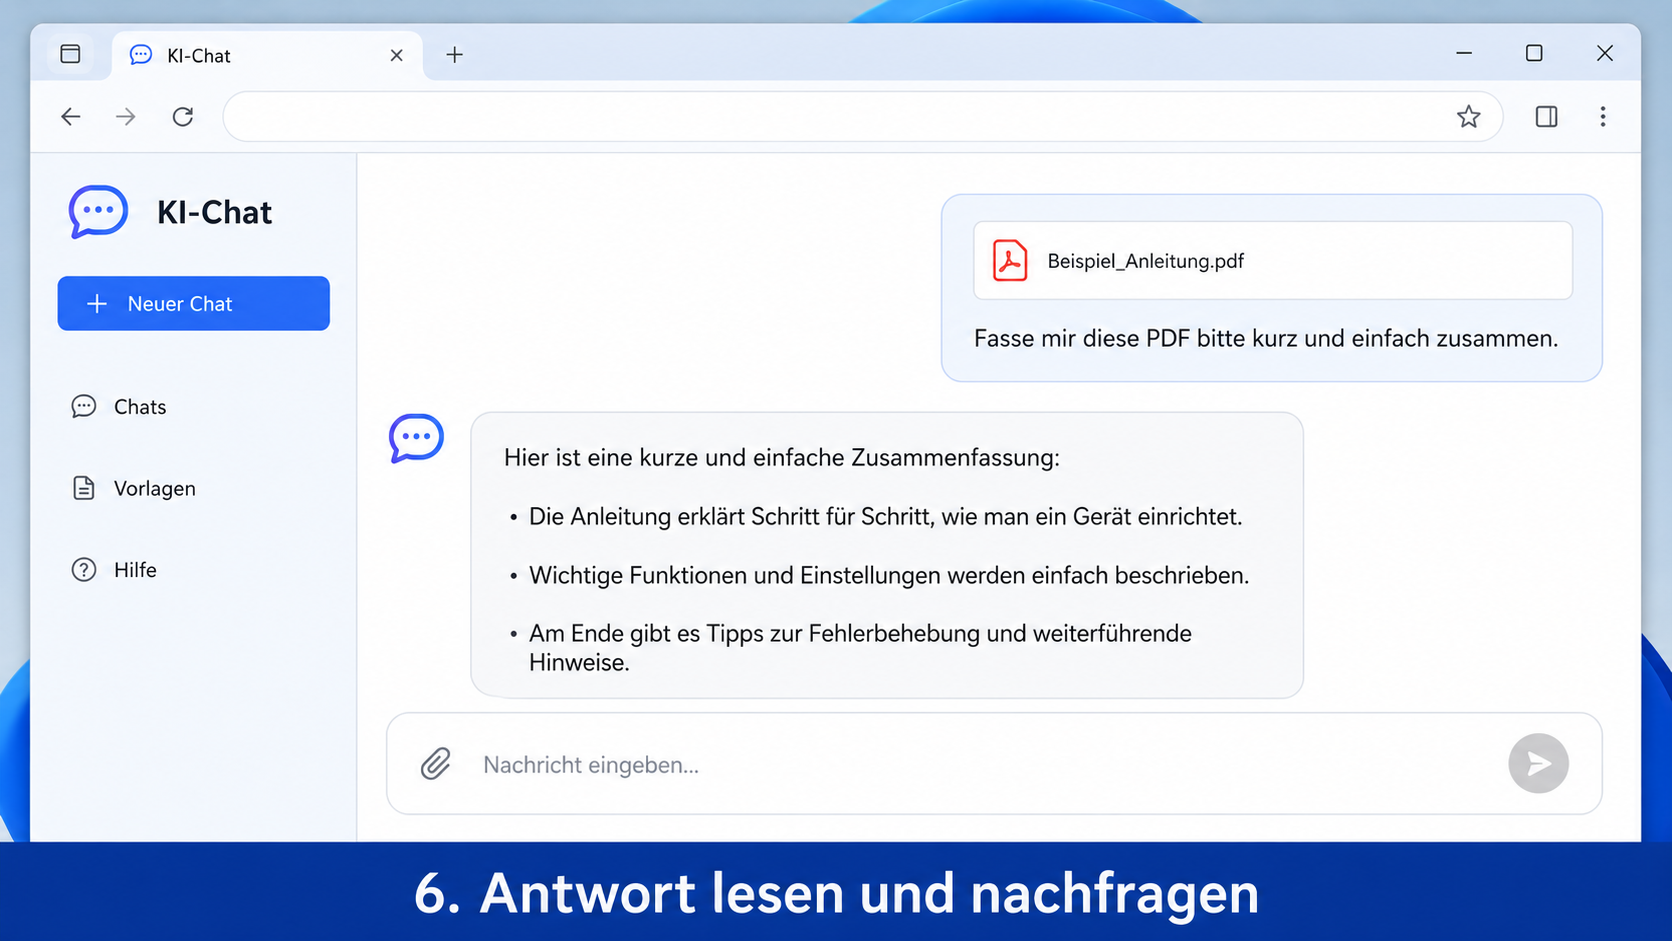Click bullet 'Am Ende gibt es Tipps'
1672x941 pixels.
(x=860, y=647)
